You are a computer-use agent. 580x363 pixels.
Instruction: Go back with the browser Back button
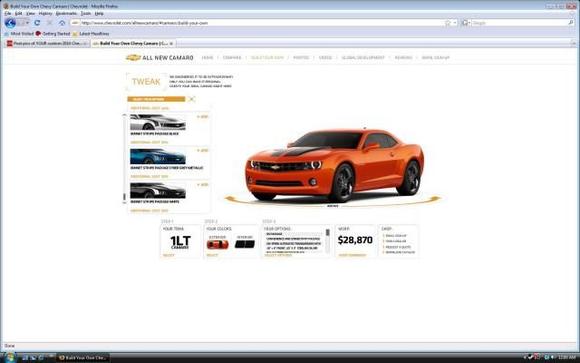10,23
